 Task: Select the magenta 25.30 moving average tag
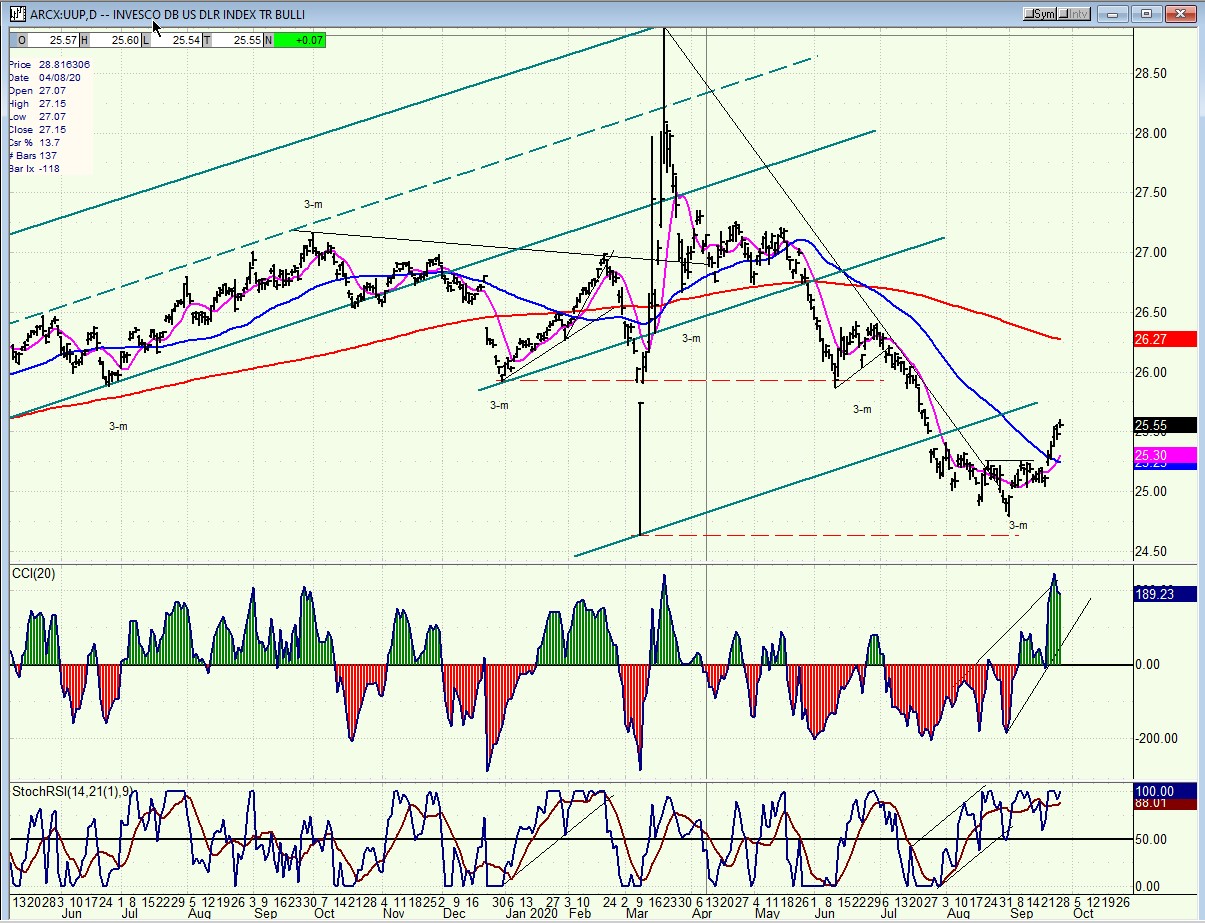click(x=1165, y=455)
